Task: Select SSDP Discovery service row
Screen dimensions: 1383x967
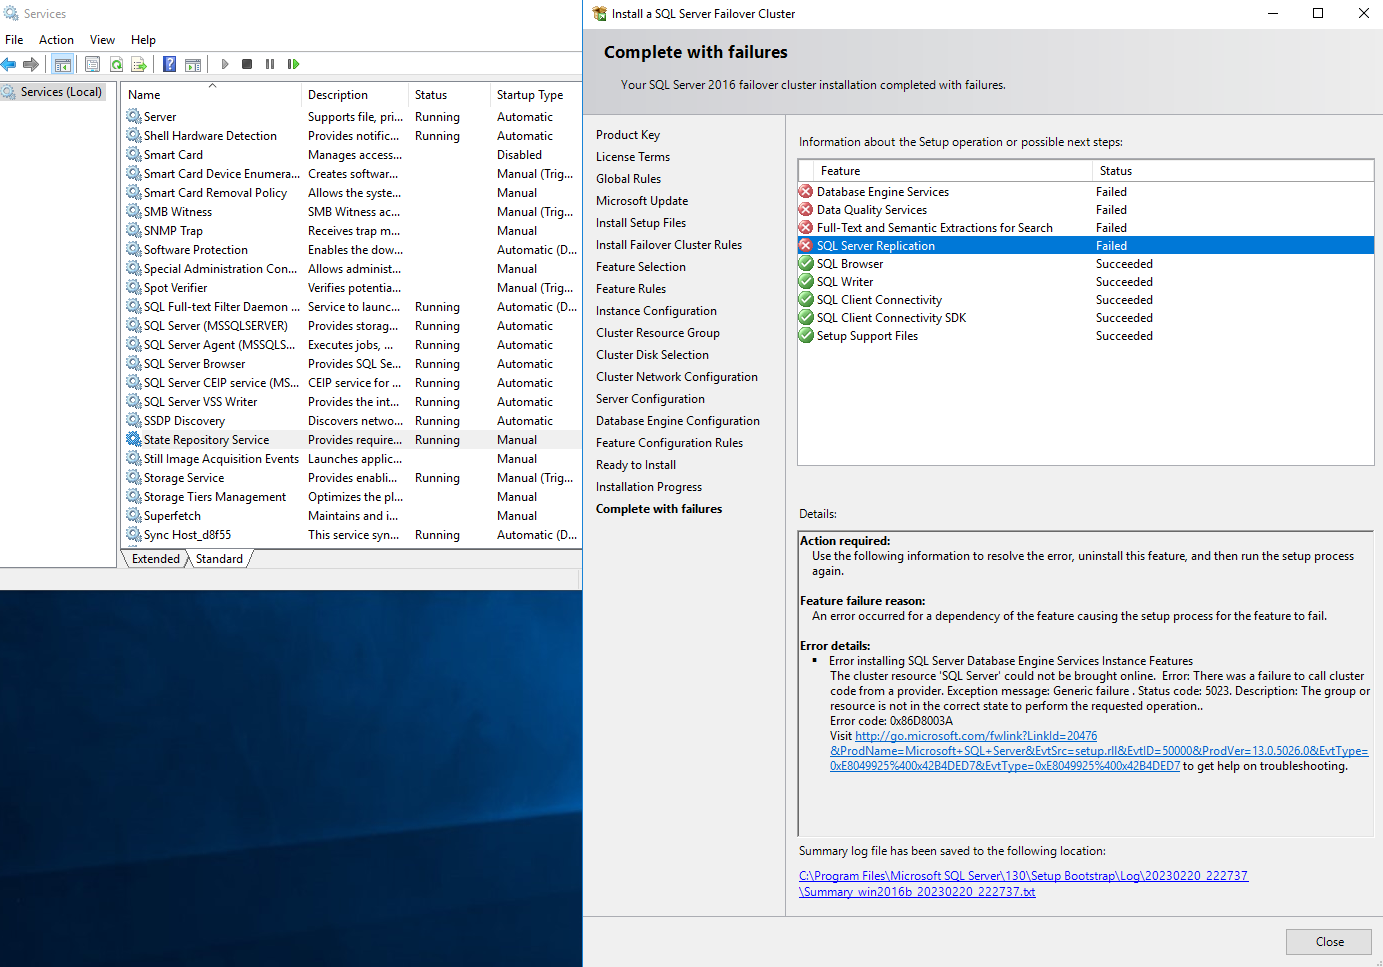Action: (352, 421)
